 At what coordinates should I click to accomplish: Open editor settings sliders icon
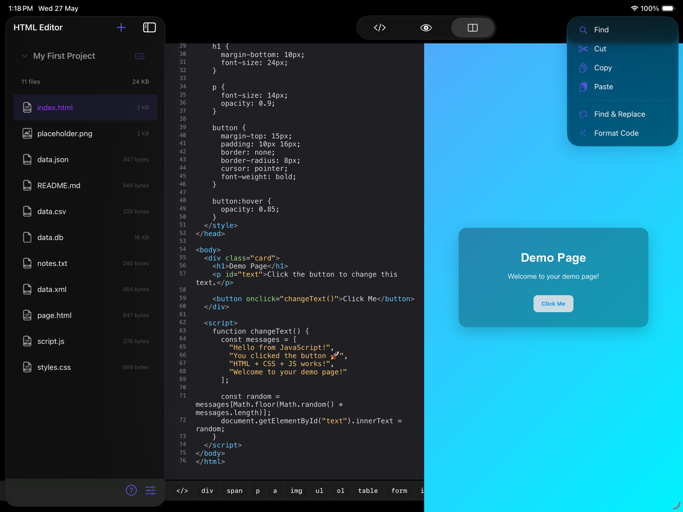point(151,490)
